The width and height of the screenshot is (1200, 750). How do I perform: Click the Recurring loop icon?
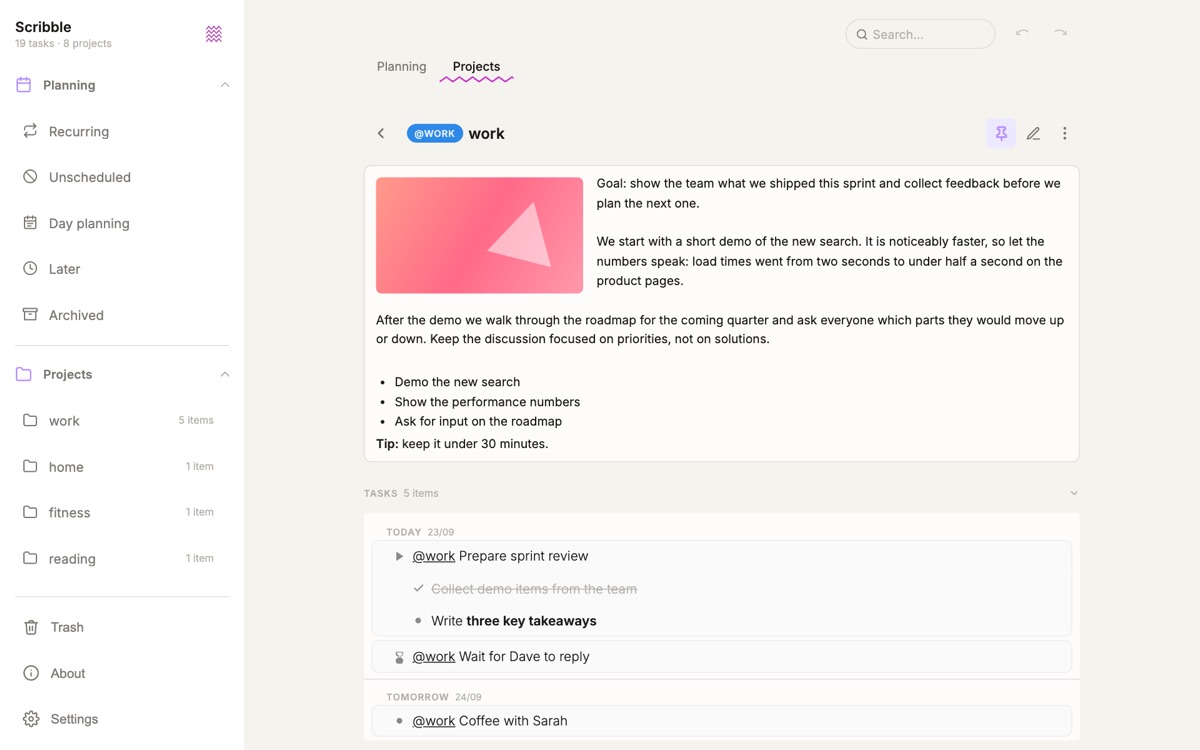click(30, 131)
